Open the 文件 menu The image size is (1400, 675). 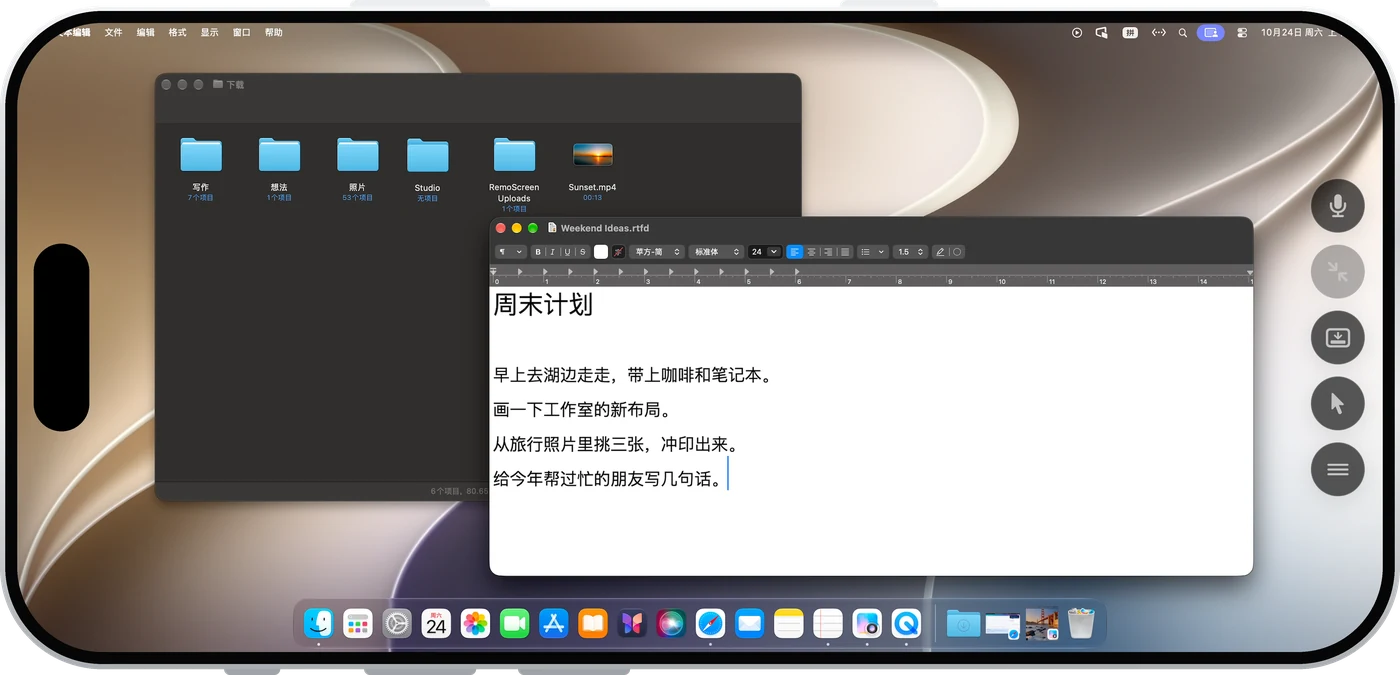click(114, 32)
